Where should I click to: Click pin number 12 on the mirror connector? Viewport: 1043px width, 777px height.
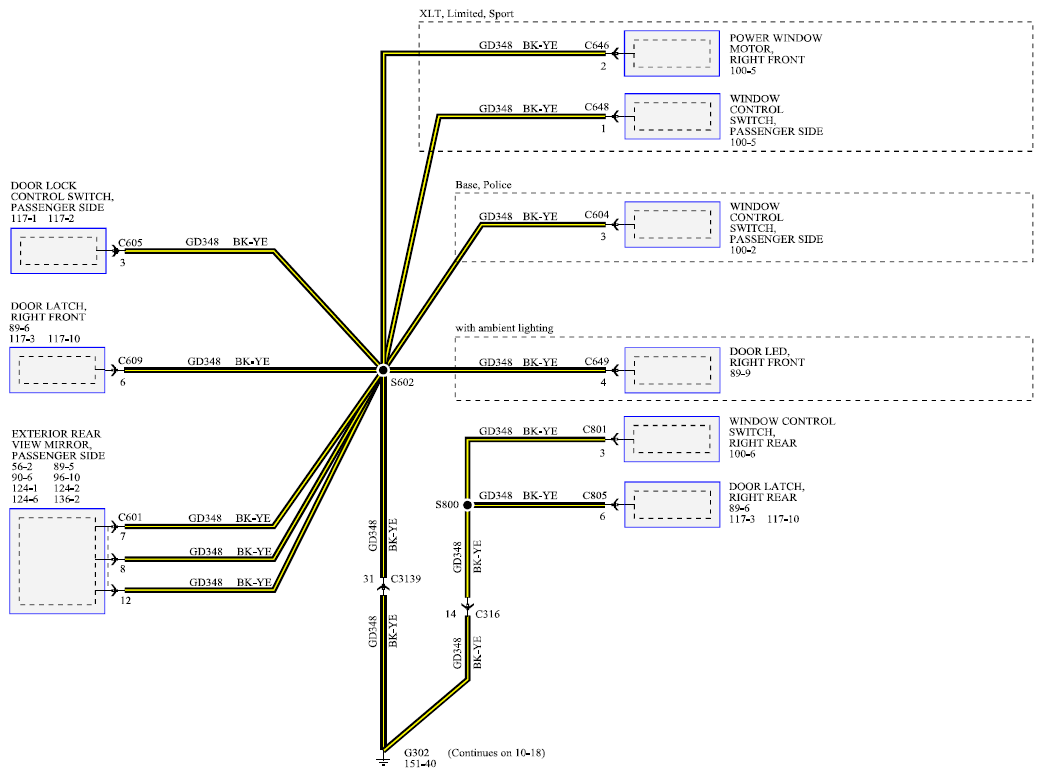tap(126, 601)
